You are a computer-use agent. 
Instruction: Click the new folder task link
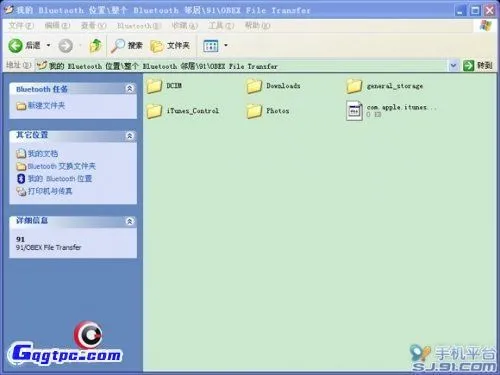pyautogui.click(x=46, y=106)
